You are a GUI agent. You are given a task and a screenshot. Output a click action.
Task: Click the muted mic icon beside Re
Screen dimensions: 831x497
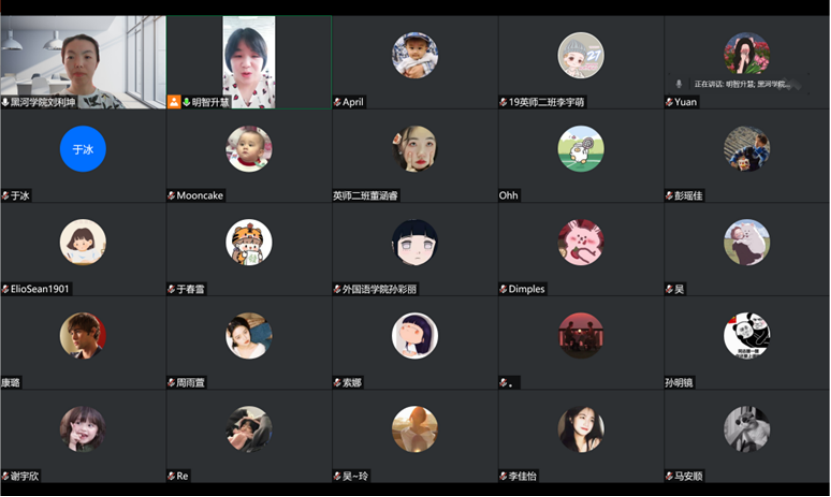click(x=171, y=476)
